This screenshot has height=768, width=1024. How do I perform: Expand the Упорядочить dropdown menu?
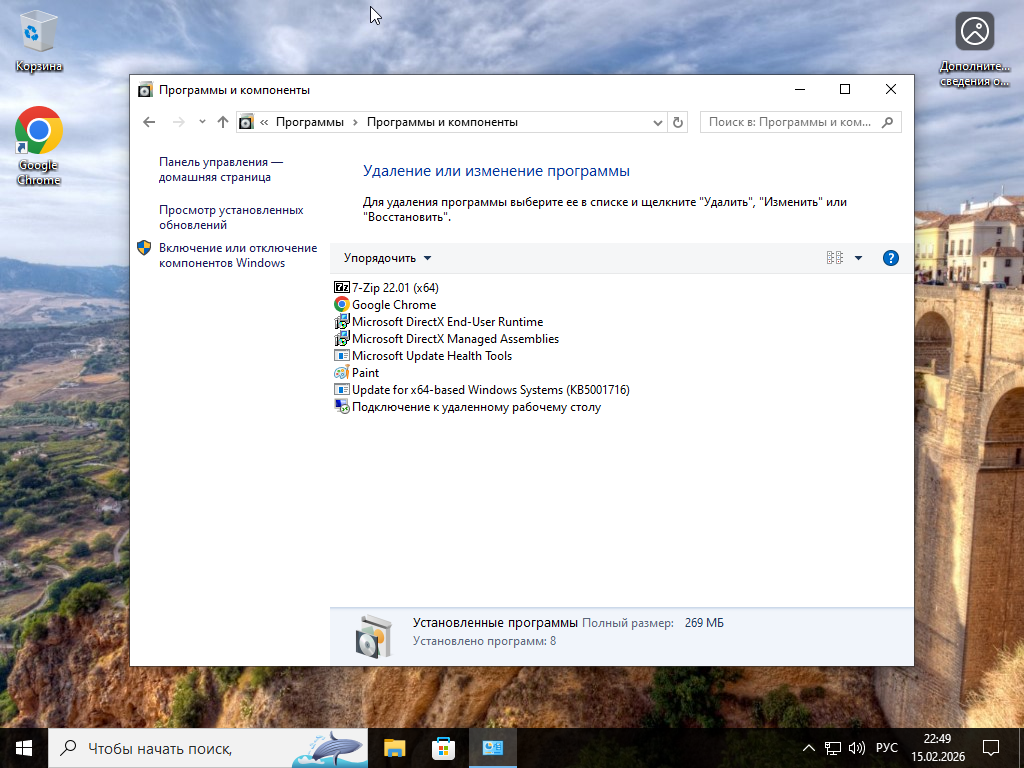pyautogui.click(x=388, y=258)
